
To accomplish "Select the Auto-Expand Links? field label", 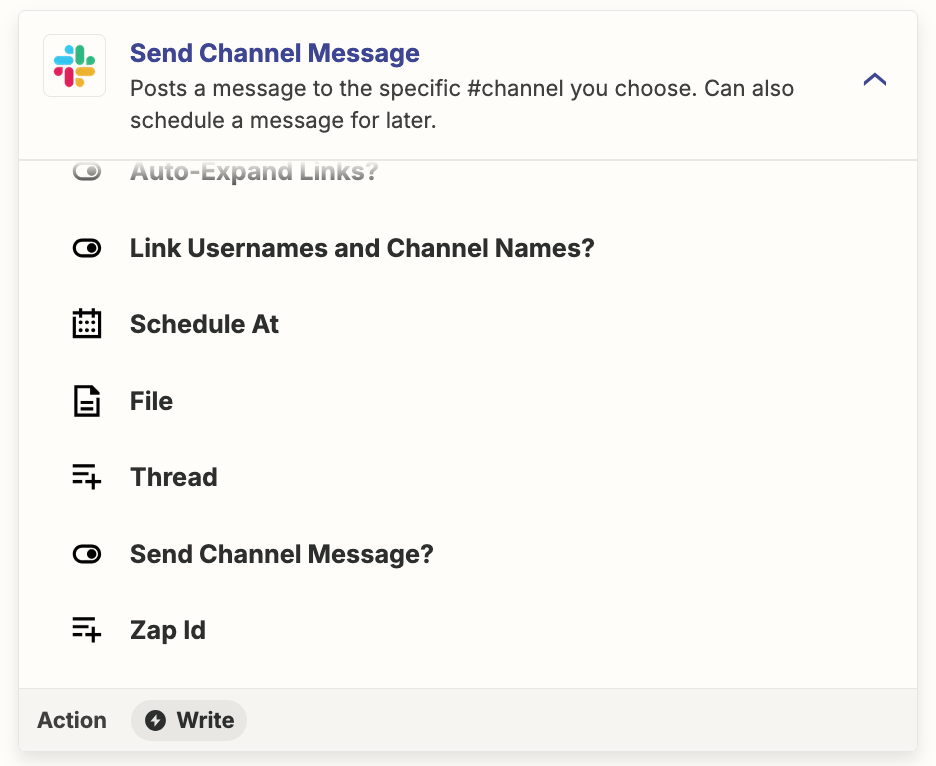I will click(x=254, y=172).
